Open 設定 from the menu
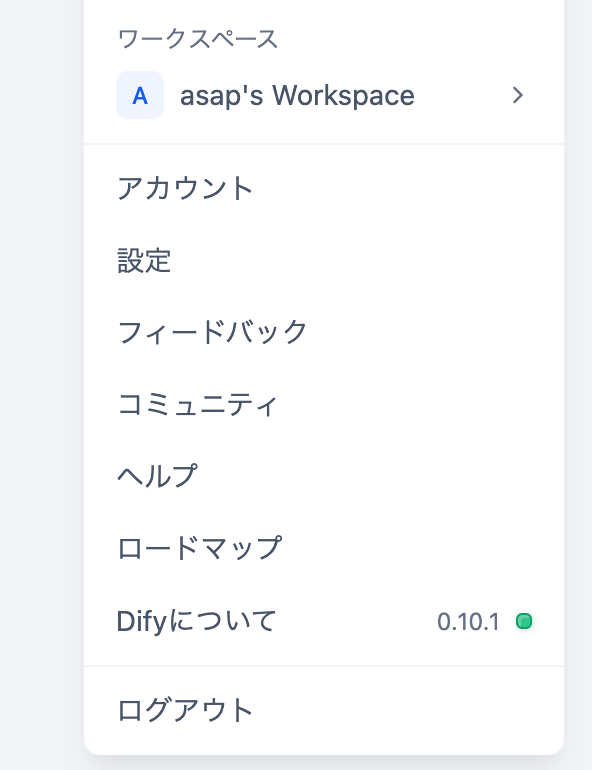The height and width of the screenshot is (770, 592). [x=144, y=260]
